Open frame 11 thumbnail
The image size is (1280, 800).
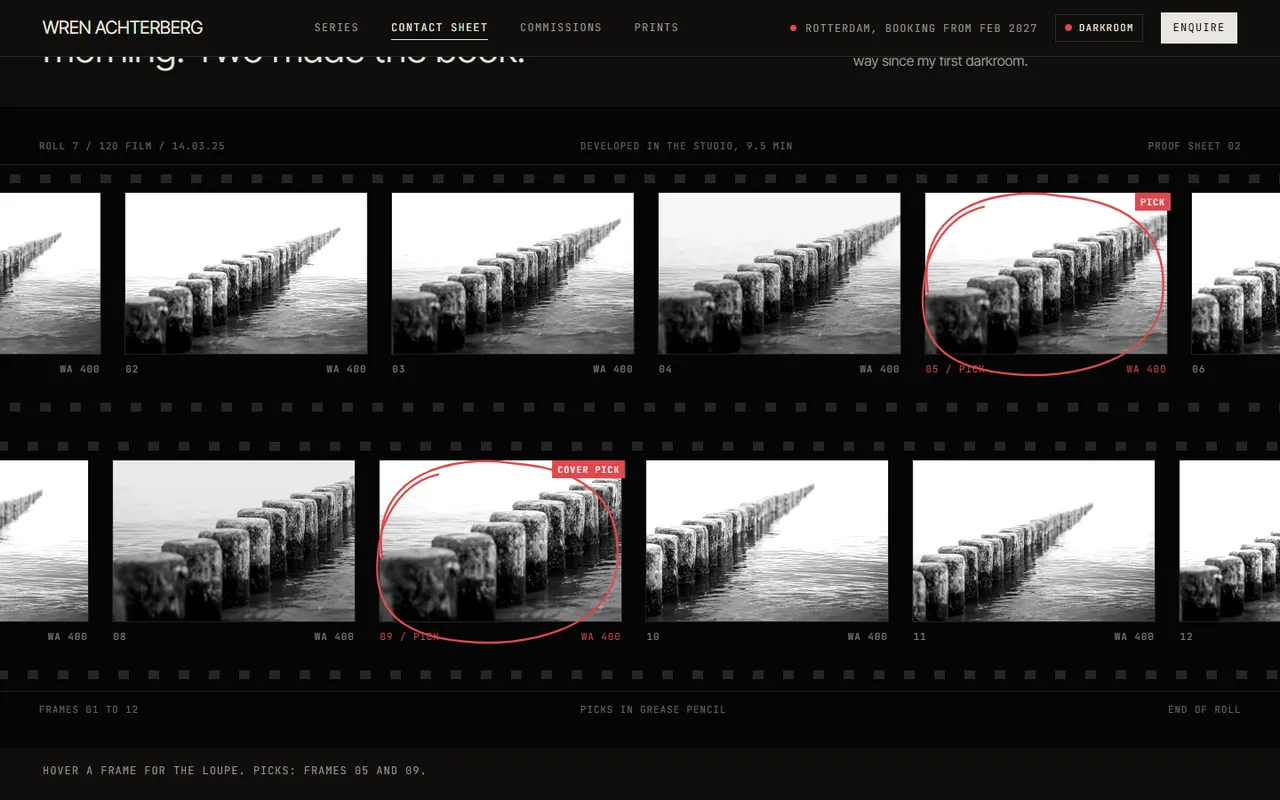pos(1034,541)
